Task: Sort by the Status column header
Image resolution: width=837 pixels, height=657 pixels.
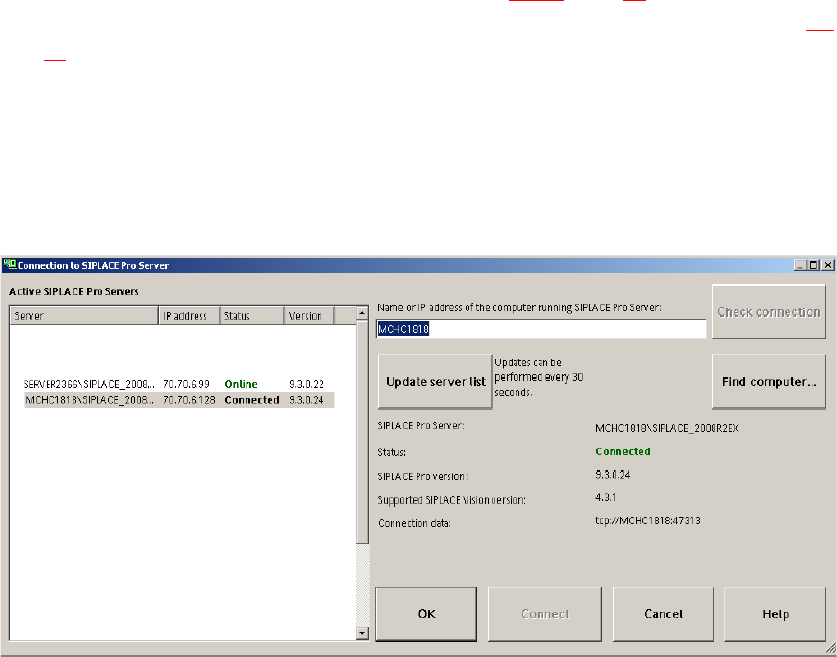Action: point(251,315)
